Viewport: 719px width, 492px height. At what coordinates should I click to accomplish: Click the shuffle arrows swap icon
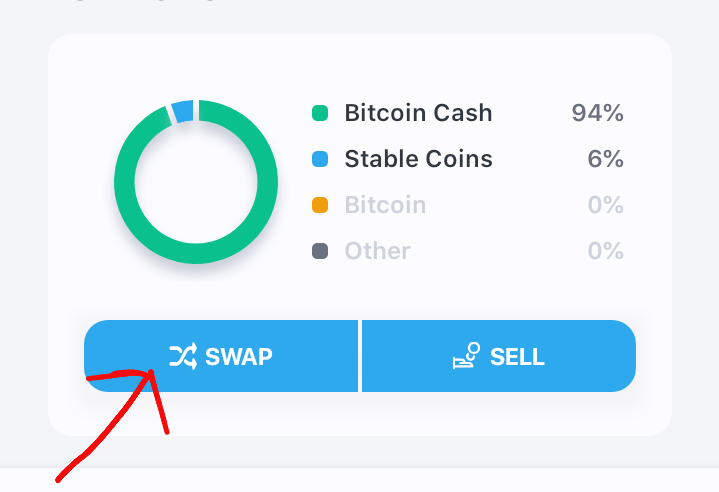click(x=183, y=356)
